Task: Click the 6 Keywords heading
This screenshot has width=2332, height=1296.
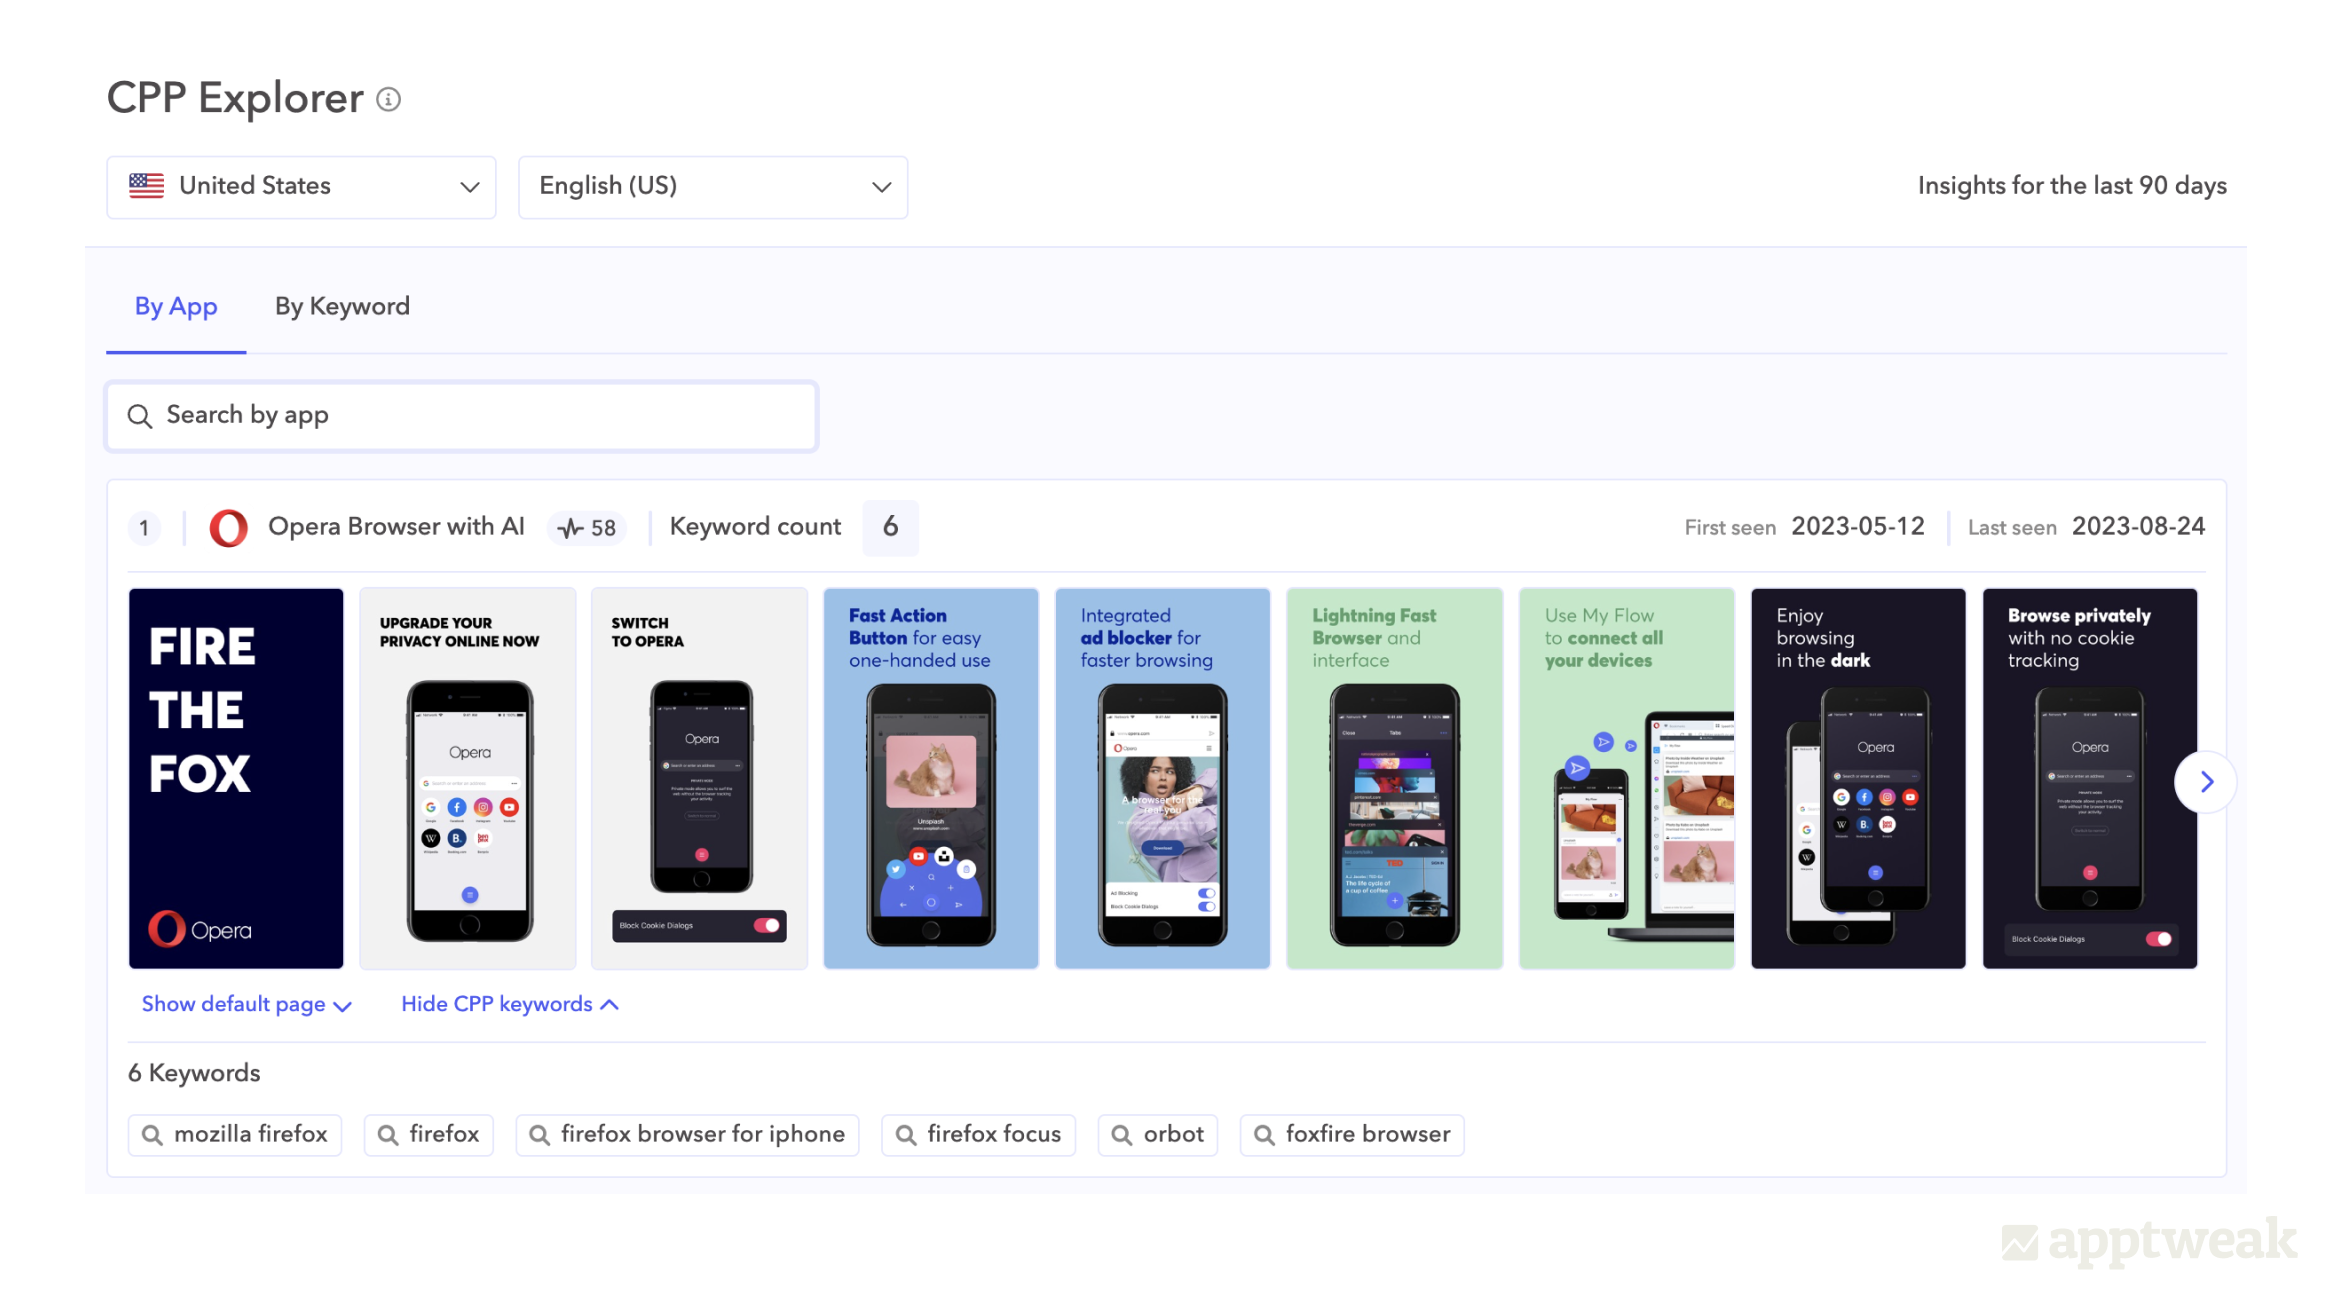Action: tap(194, 1073)
